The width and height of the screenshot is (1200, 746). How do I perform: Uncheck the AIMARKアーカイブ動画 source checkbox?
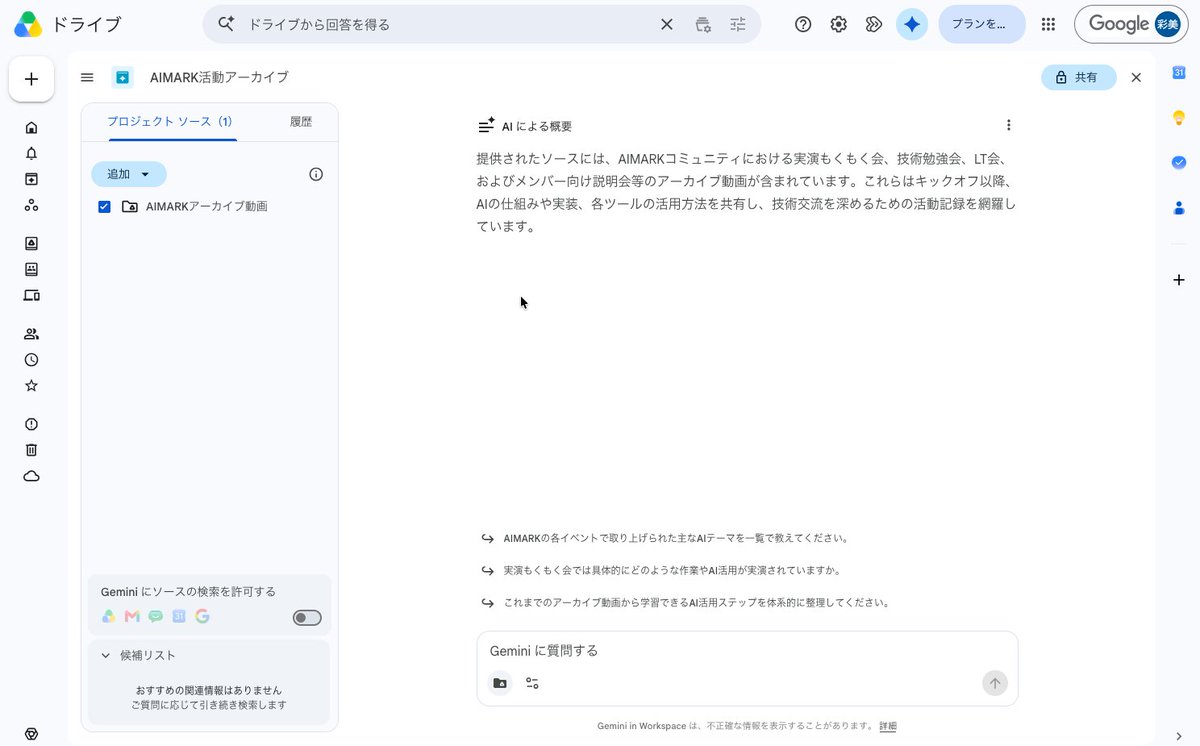(x=104, y=207)
